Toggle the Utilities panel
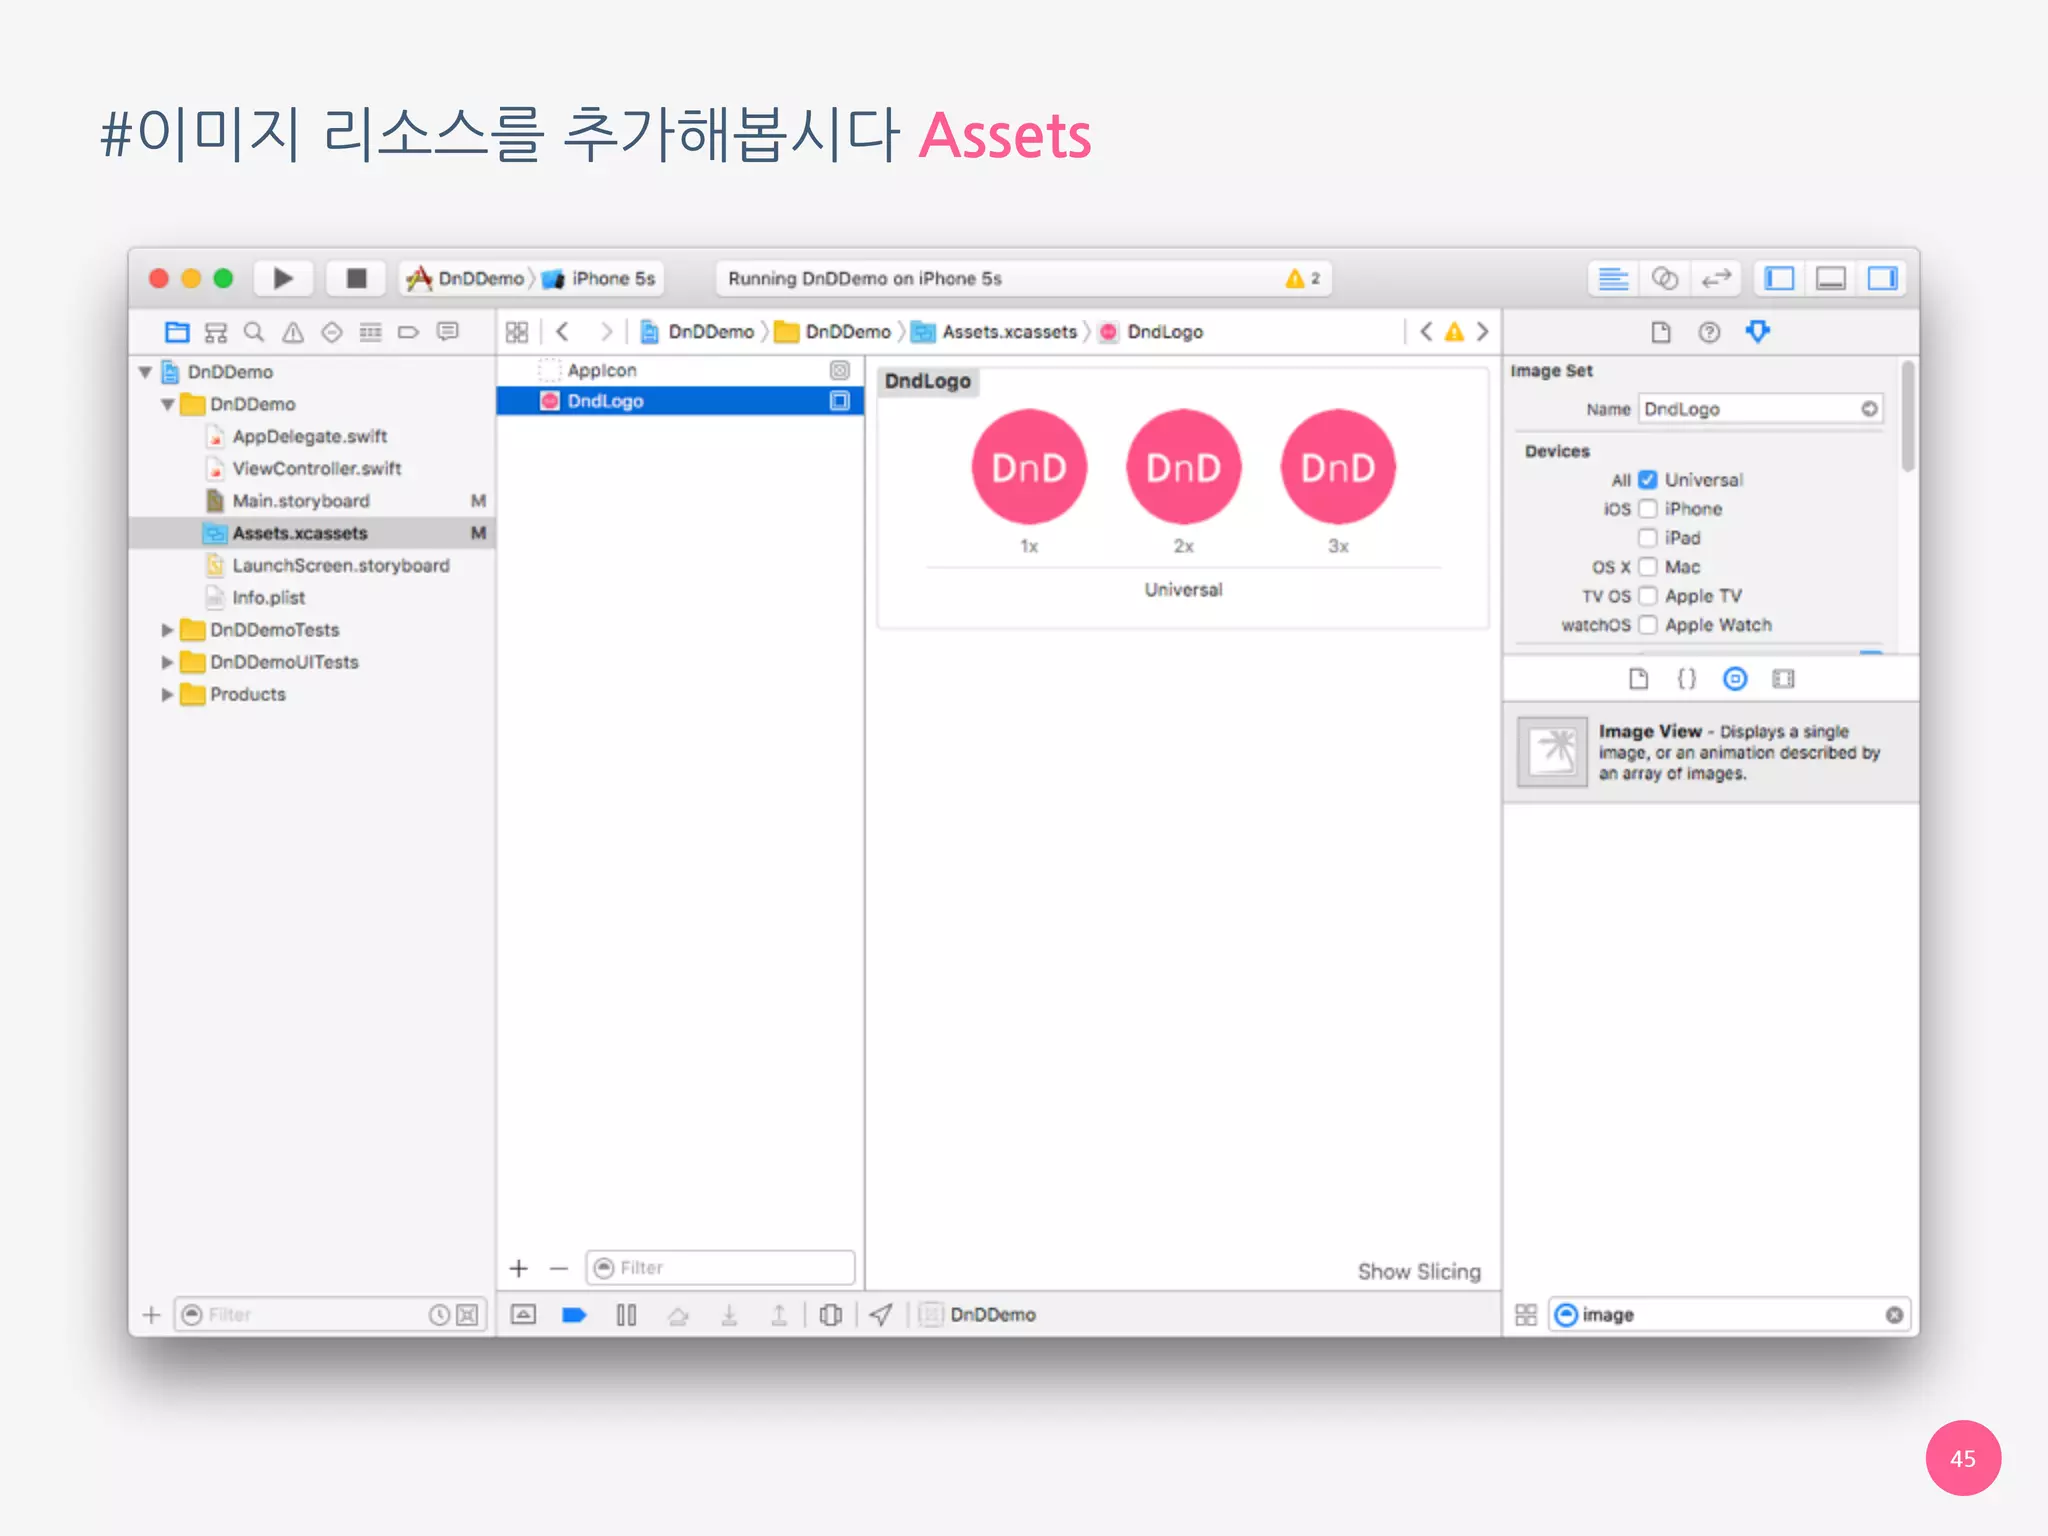Image resolution: width=2048 pixels, height=1536 pixels. click(x=1883, y=278)
